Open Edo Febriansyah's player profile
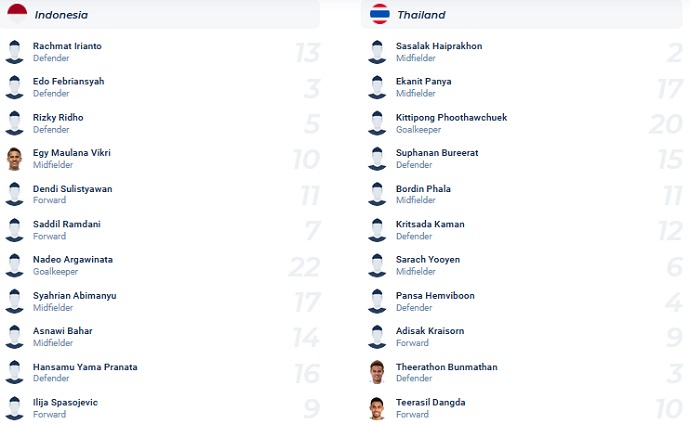This screenshot has width=690, height=424. pos(68,81)
